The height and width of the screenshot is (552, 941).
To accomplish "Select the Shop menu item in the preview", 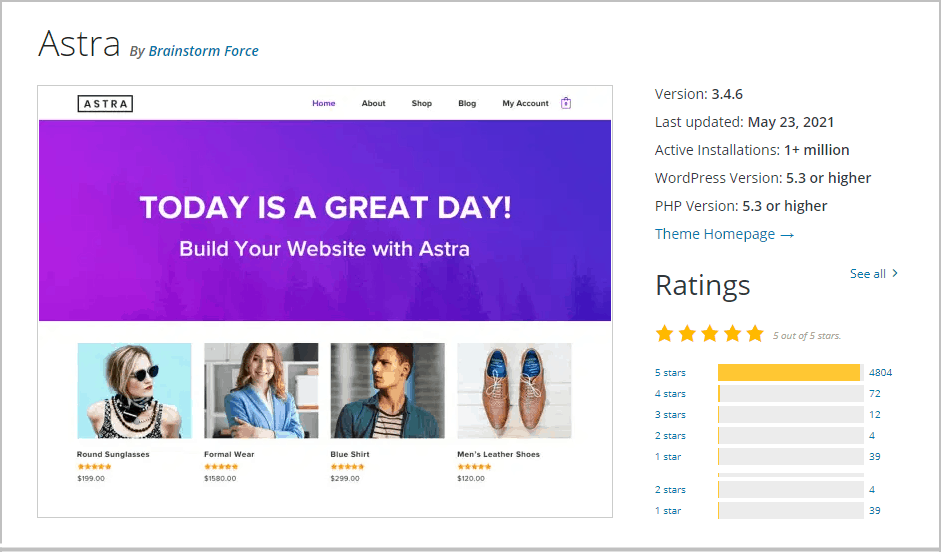I will click(x=422, y=103).
